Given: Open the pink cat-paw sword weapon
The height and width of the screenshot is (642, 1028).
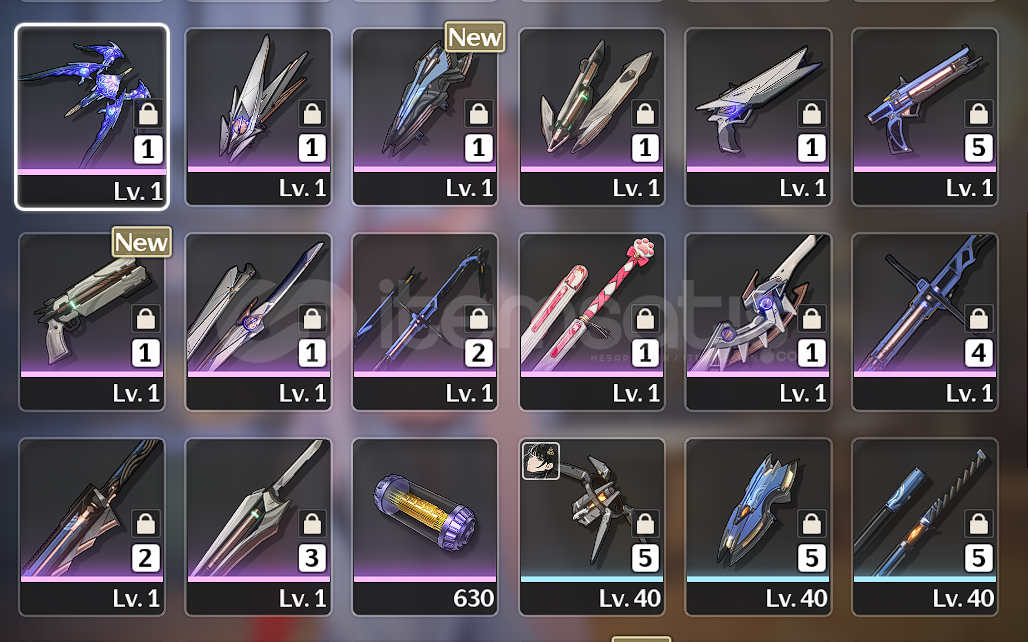Looking at the screenshot, I should [x=592, y=321].
